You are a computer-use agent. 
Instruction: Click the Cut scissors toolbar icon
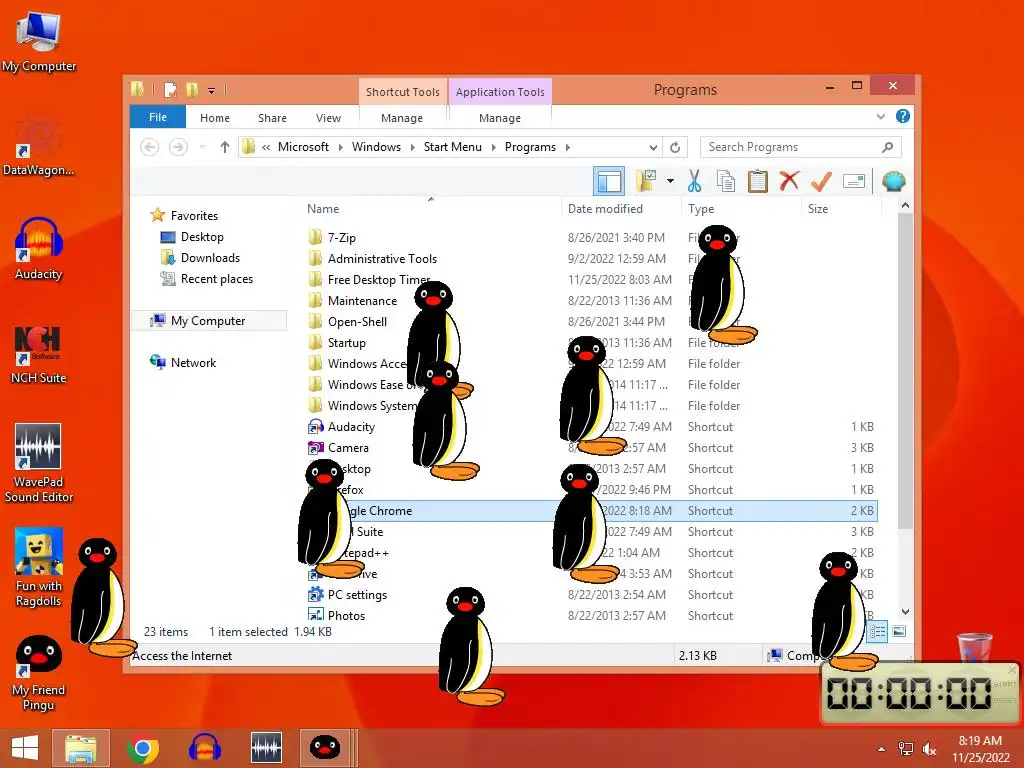[694, 181]
